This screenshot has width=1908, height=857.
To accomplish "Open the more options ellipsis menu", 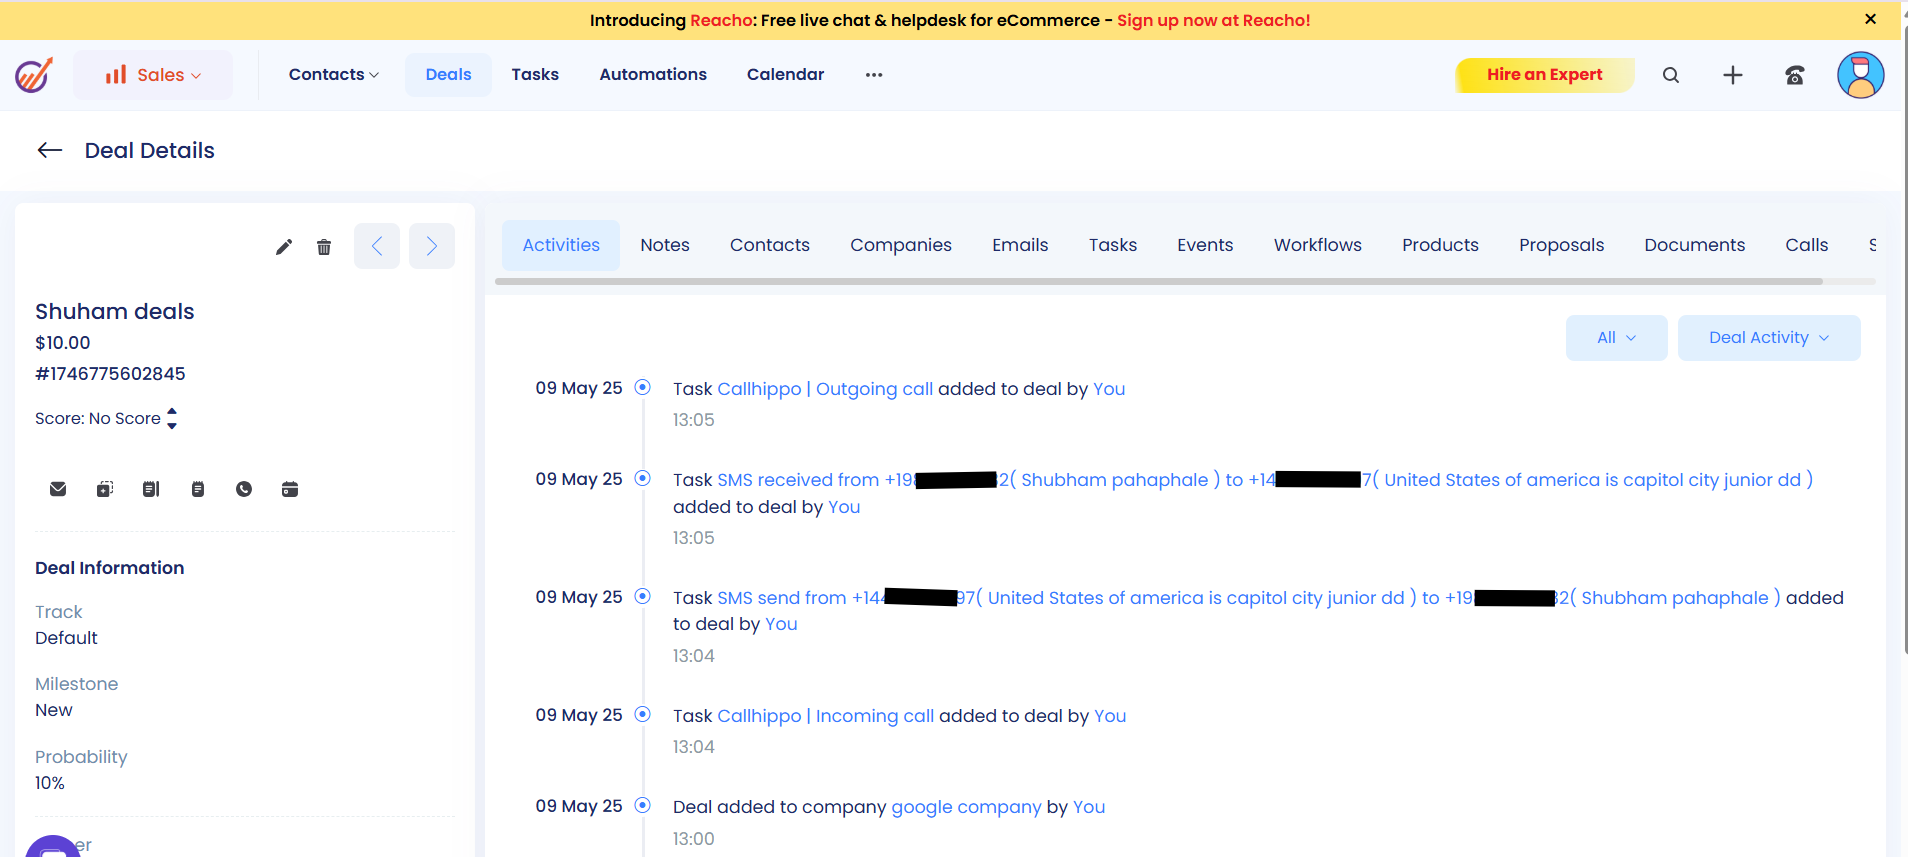I will point(874,75).
